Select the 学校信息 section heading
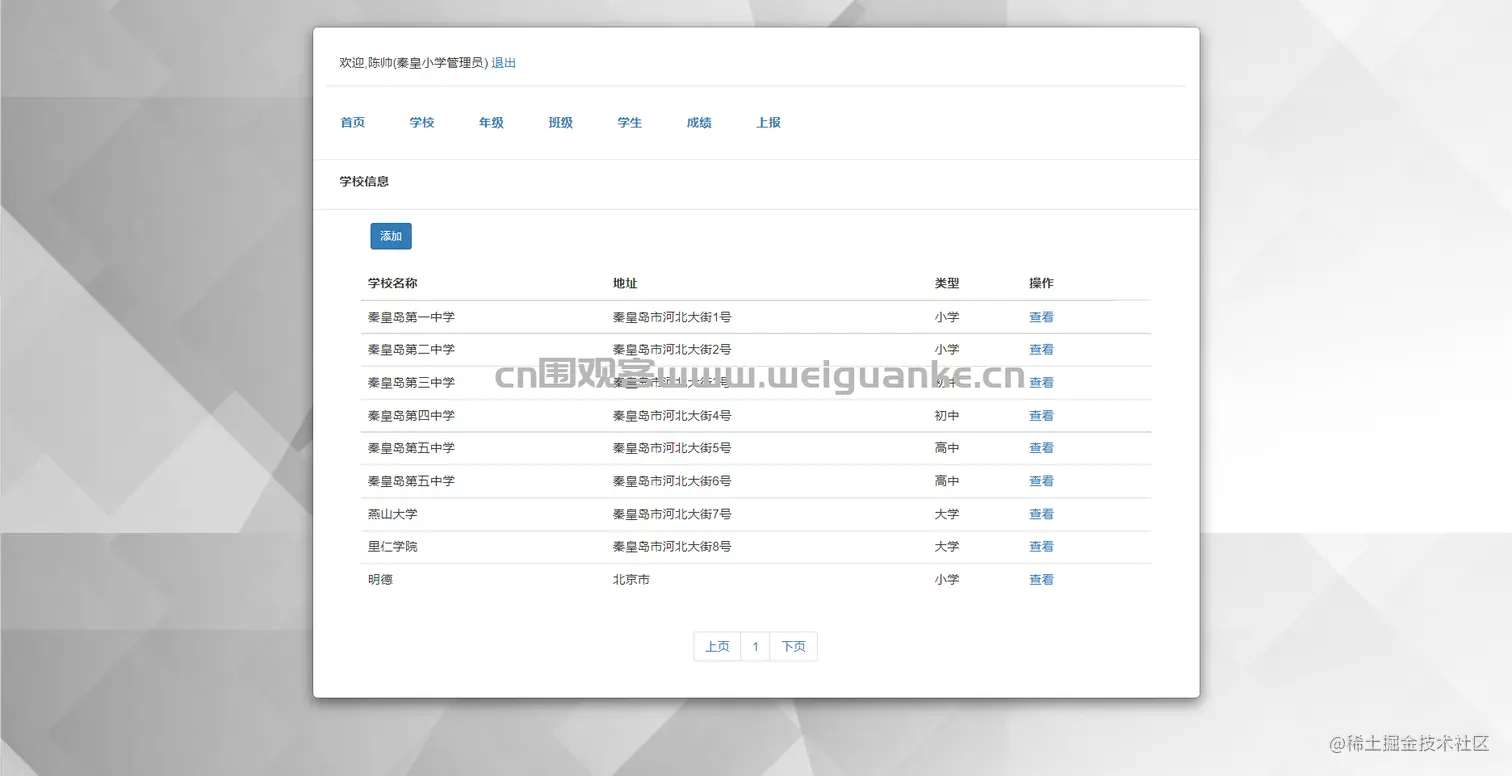Viewport: 1512px width, 776px height. point(364,182)
